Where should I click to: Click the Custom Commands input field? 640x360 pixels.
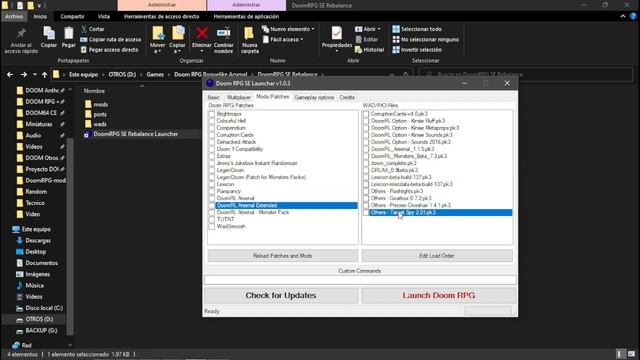coord(360,280)
